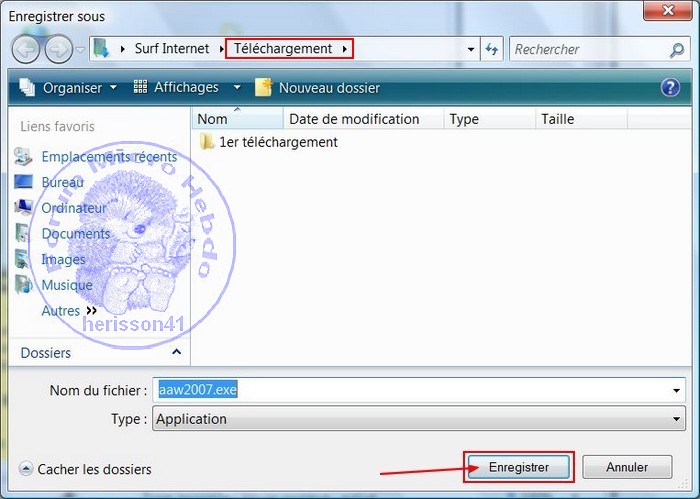Open the recent pages dropdown arrow

point(80,50)
